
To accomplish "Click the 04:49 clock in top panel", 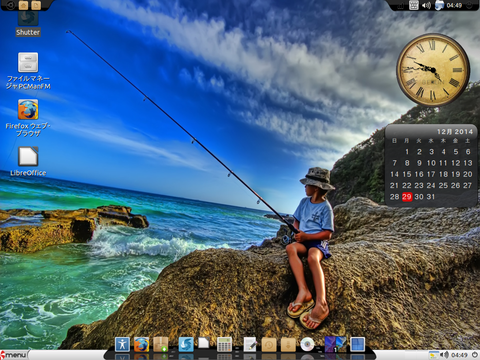I will 454,5.
